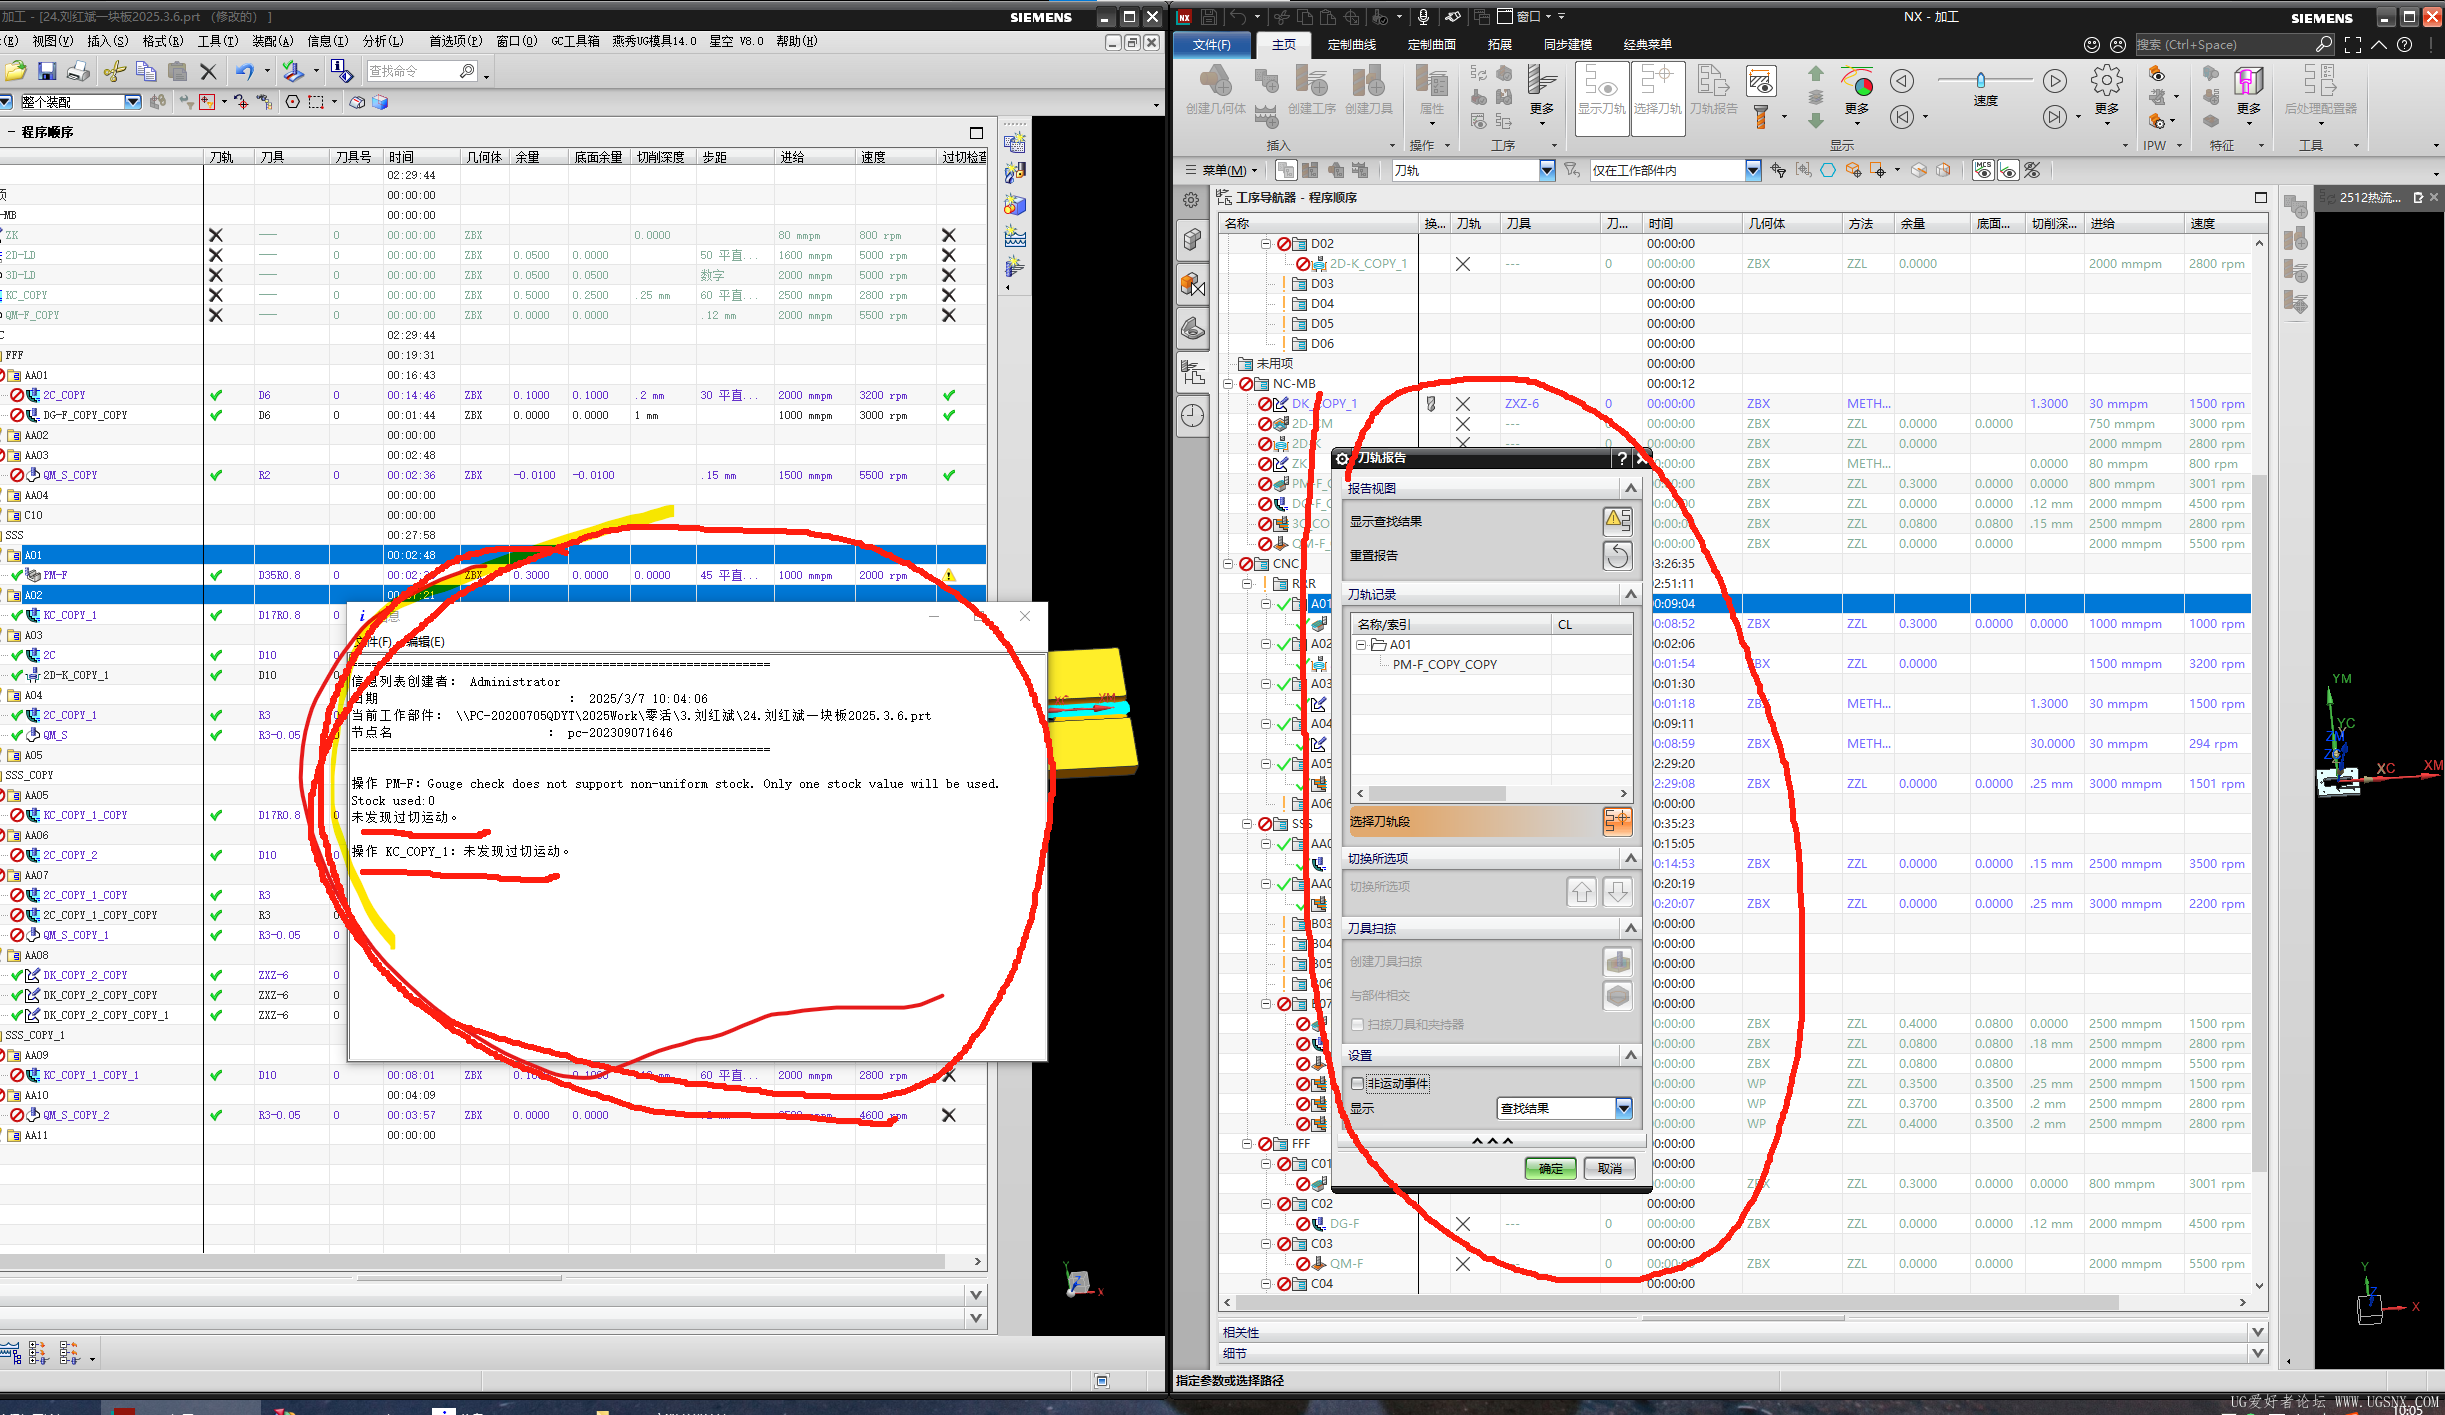
Task: Click the full-screen toggle icon in ribbon bar
Action: click(2353, 44)
